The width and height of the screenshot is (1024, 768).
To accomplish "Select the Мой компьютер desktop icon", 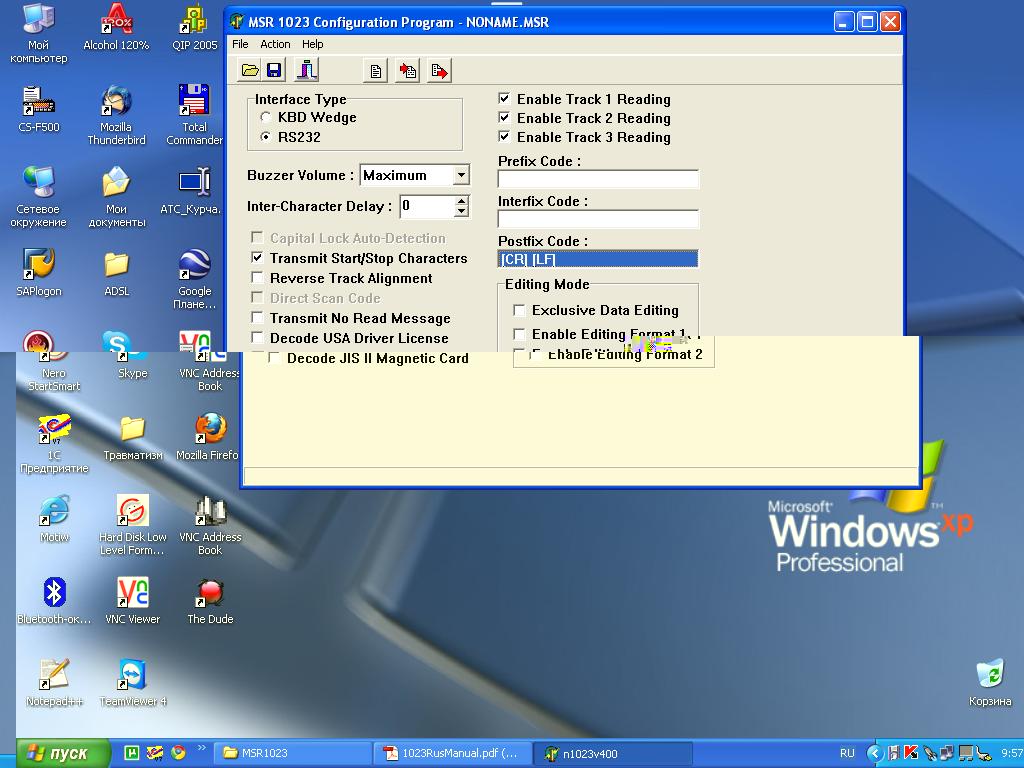I will (x=39, y=33).
